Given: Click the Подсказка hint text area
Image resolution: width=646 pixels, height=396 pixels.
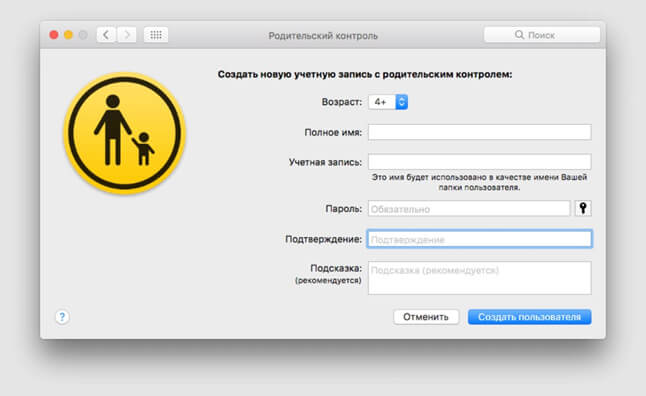Looking at the screenshot, I should (480, 278).
